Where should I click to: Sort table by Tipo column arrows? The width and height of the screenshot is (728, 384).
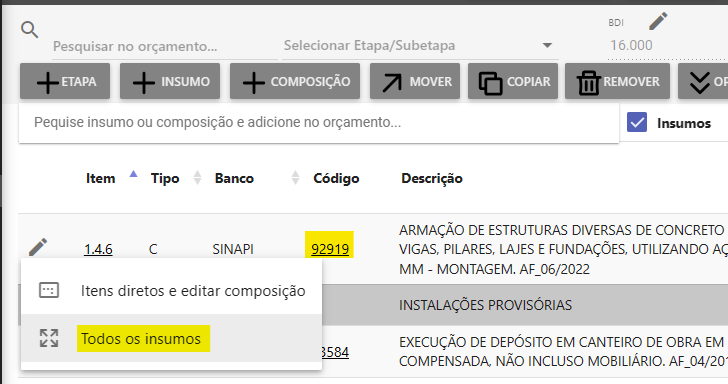[197, 178]
